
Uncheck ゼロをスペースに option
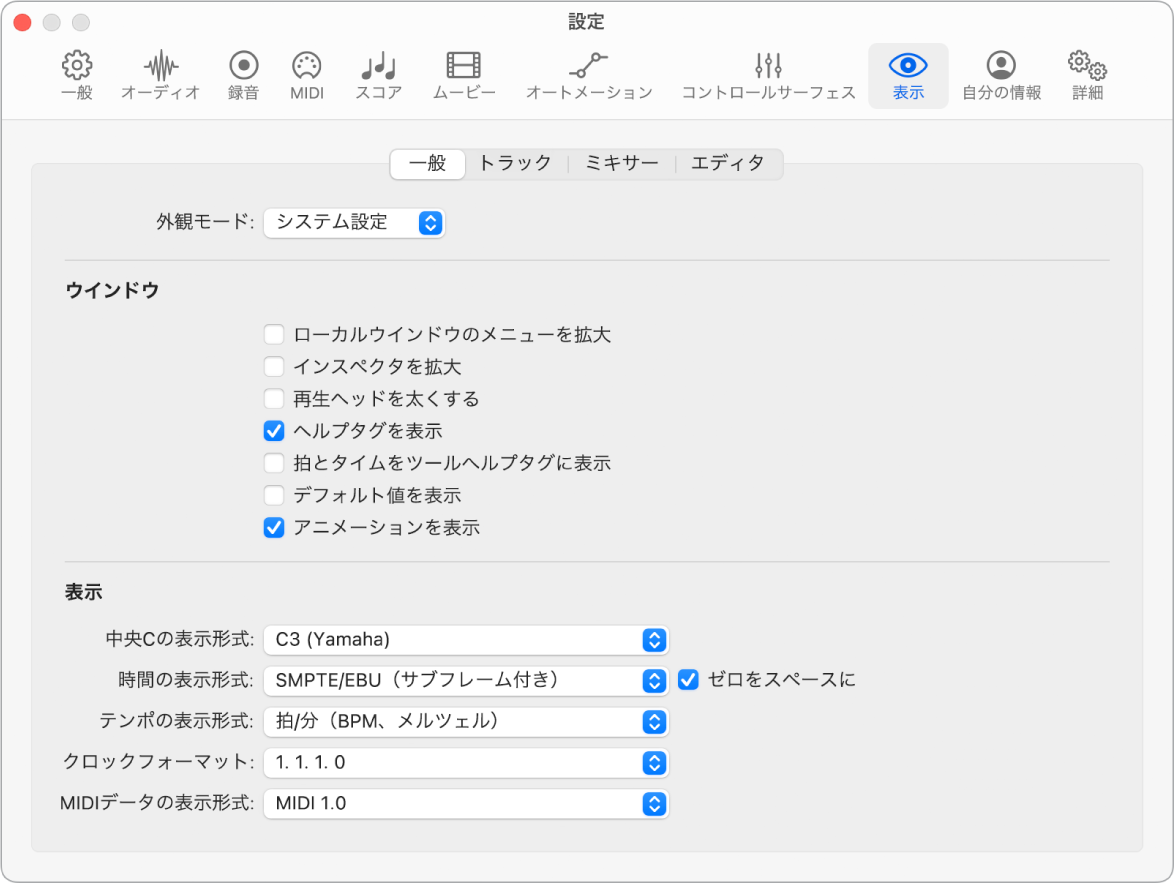(687, 679)
